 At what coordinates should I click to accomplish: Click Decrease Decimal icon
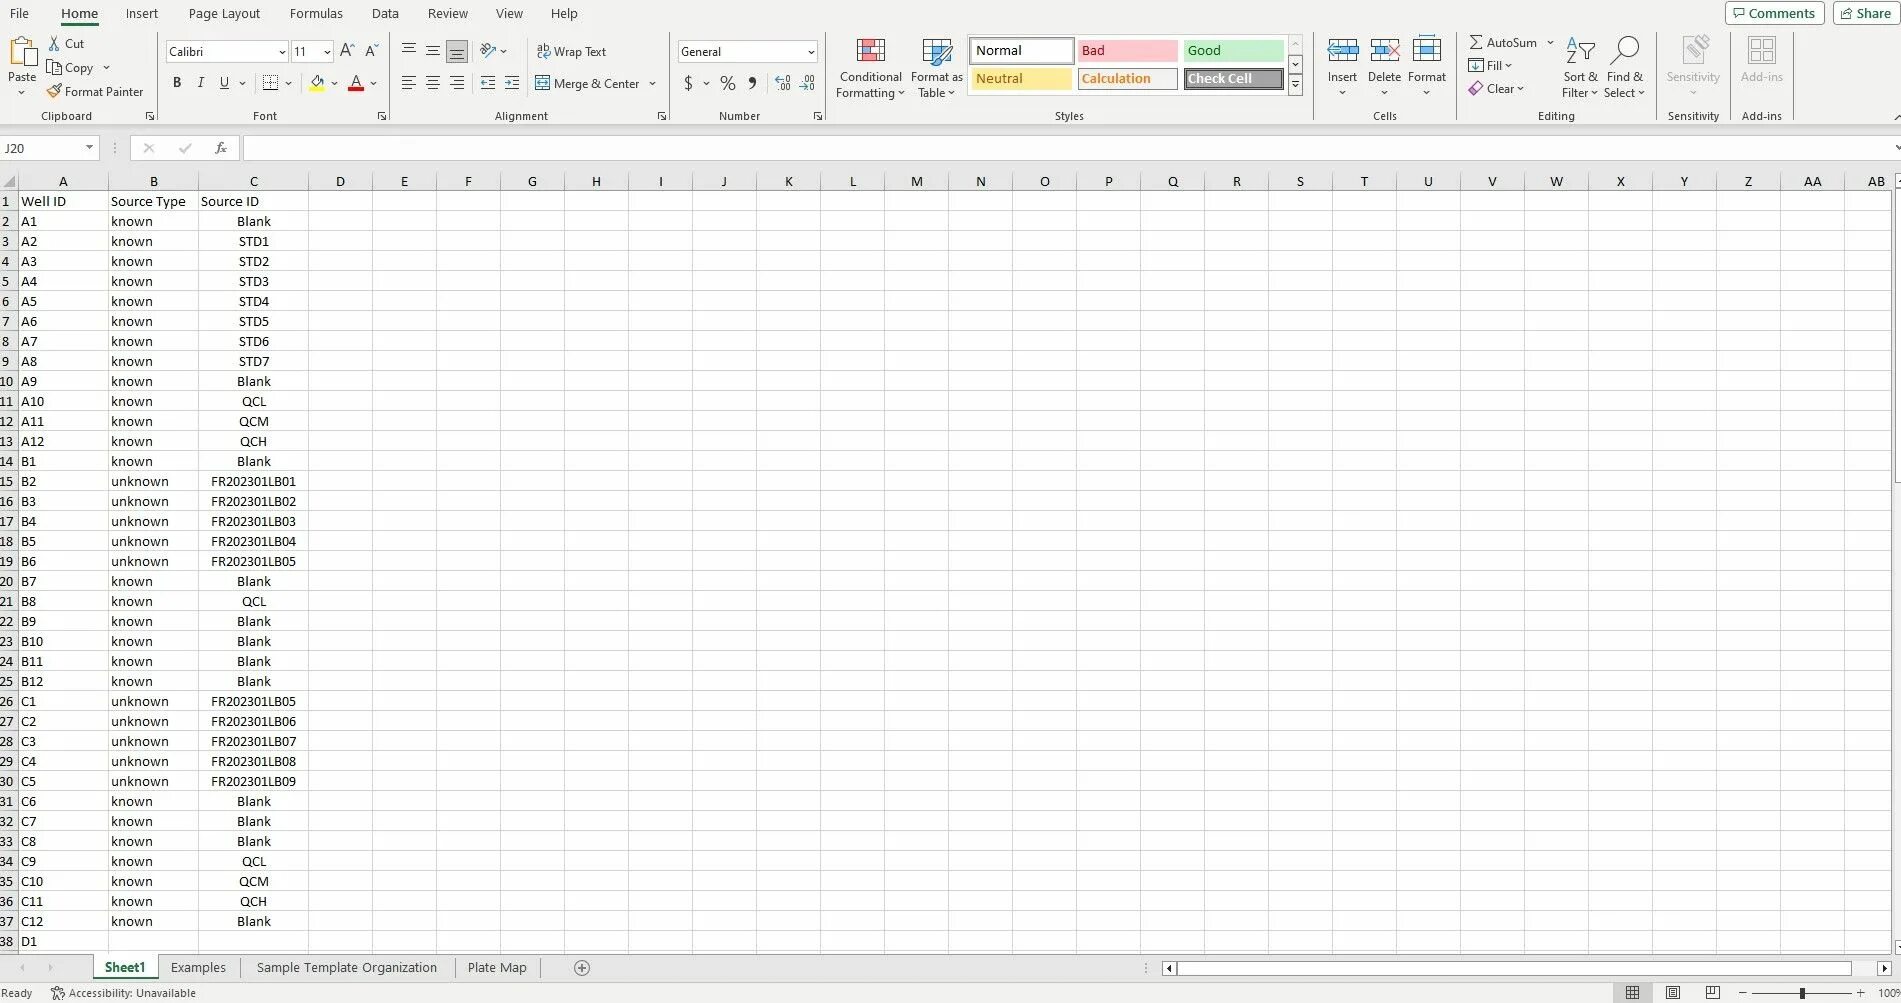click(x=808, y=83)
